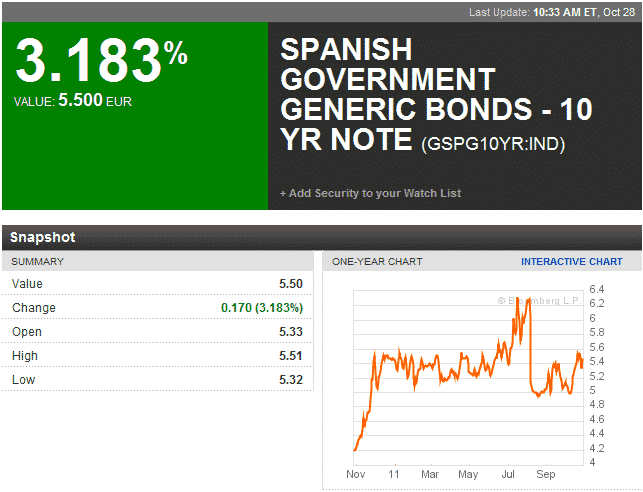Click the Low row value 5.32
This screenshot has width=643, height=492.
click(x=289, y=380)
